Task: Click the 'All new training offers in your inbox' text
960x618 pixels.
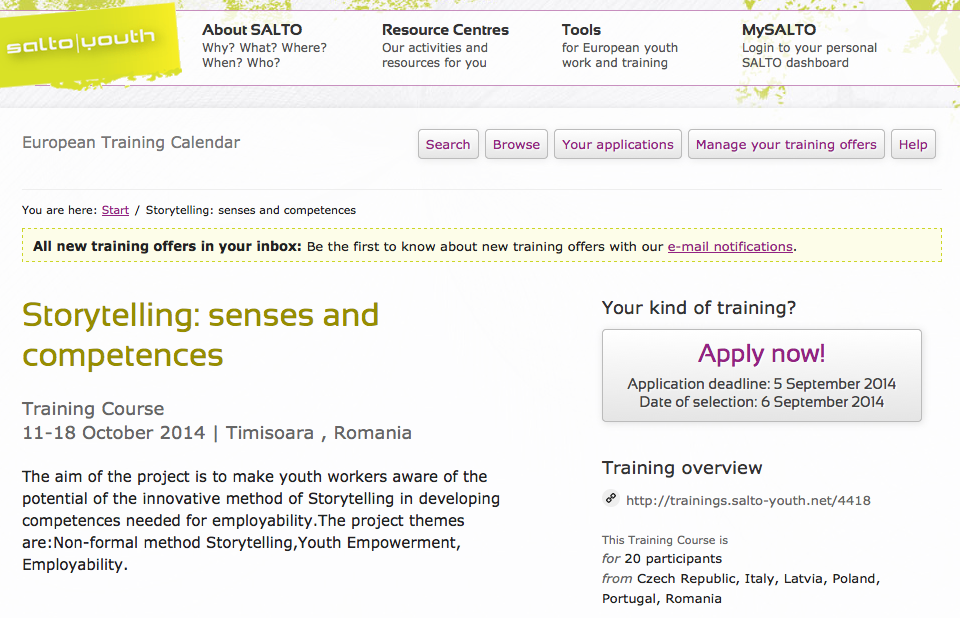Action: point(167,246)
